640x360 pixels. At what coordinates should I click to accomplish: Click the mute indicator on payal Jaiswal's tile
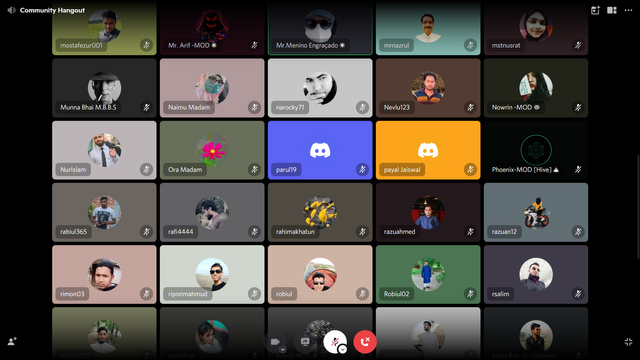(470, 169)
